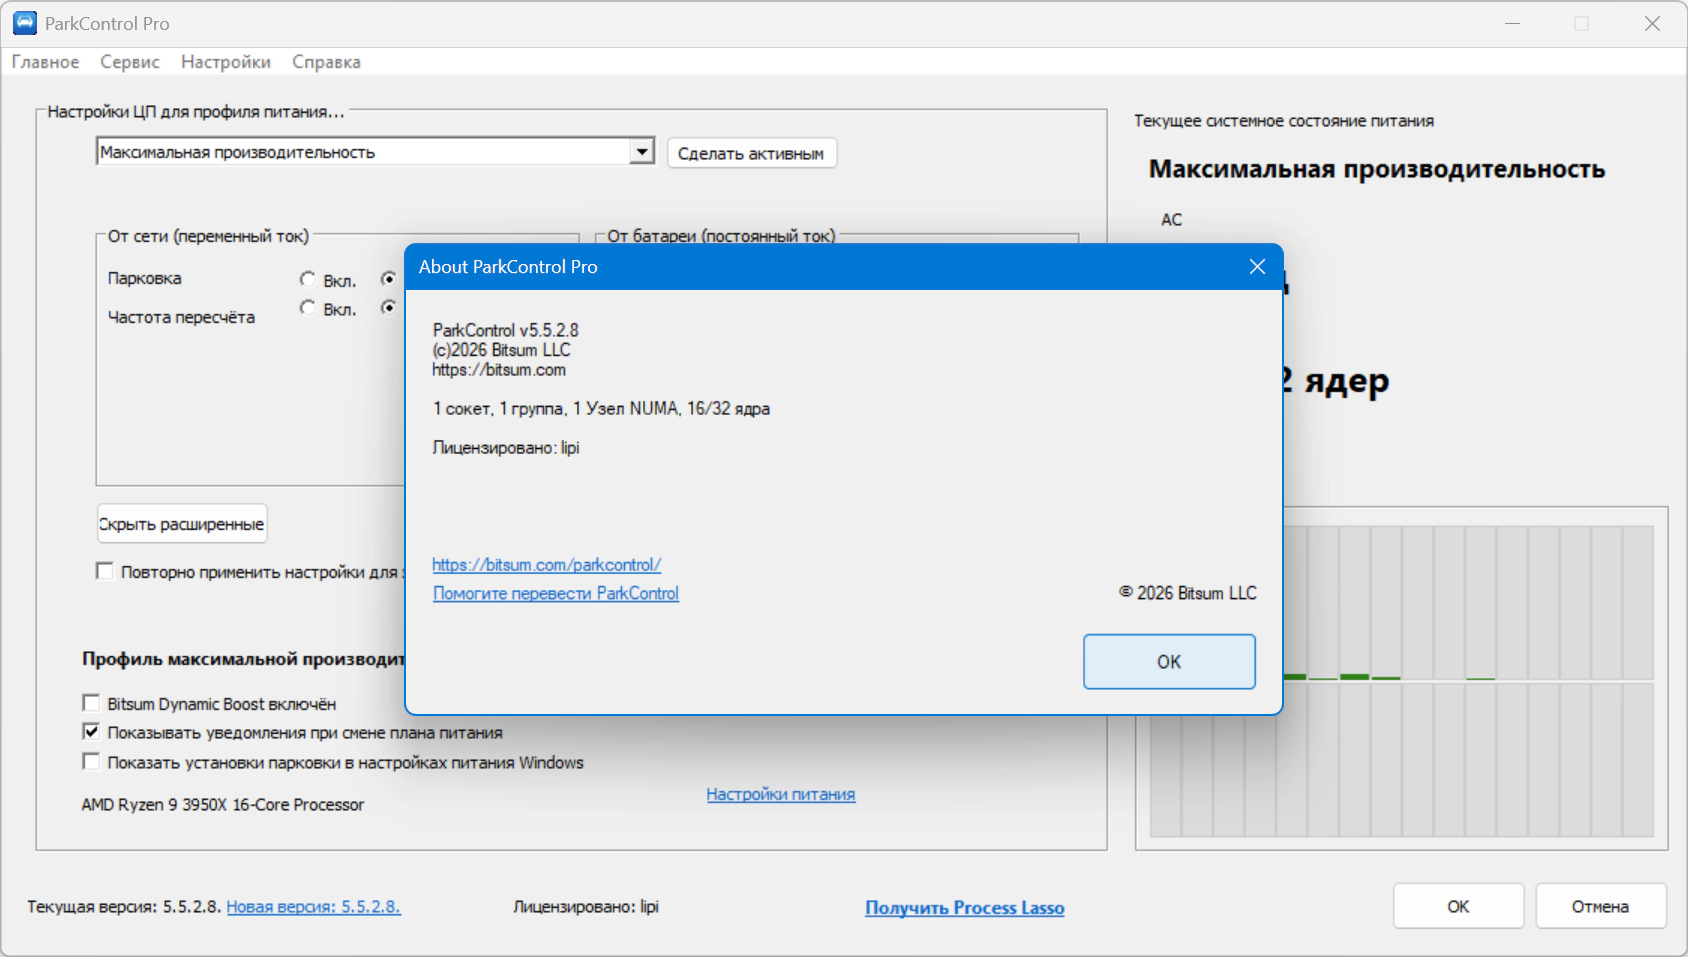The width and height of the screenshot is (1688, 957).
Task: Click the plain https://bitsum.com text in About dialog
Action: pos(499,370)
